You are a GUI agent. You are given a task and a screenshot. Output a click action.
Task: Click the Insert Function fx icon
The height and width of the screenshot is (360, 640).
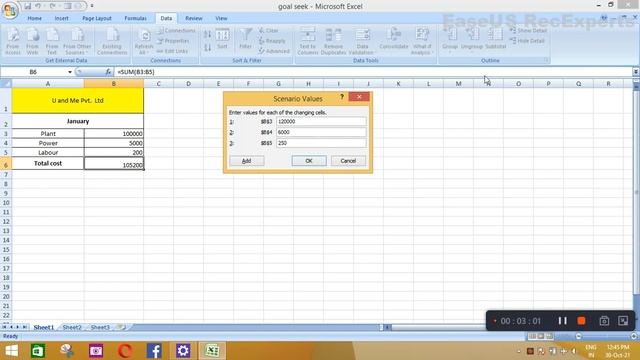click(x=108, y=72)
